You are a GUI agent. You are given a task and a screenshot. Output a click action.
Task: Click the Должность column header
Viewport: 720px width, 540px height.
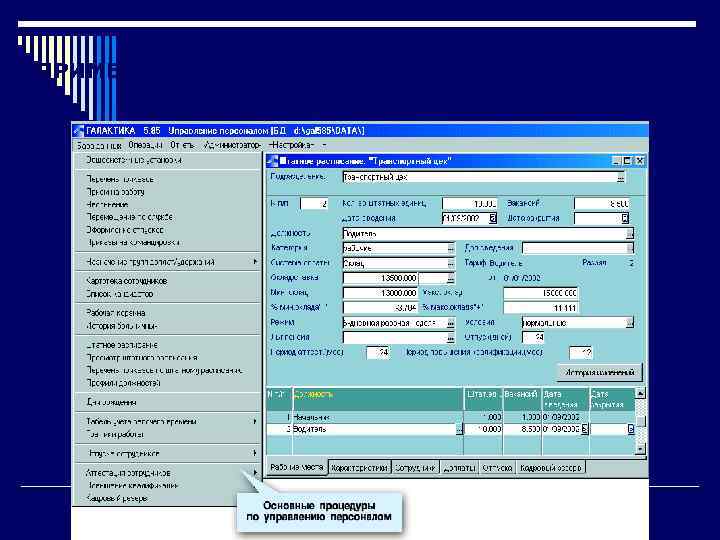378,399
